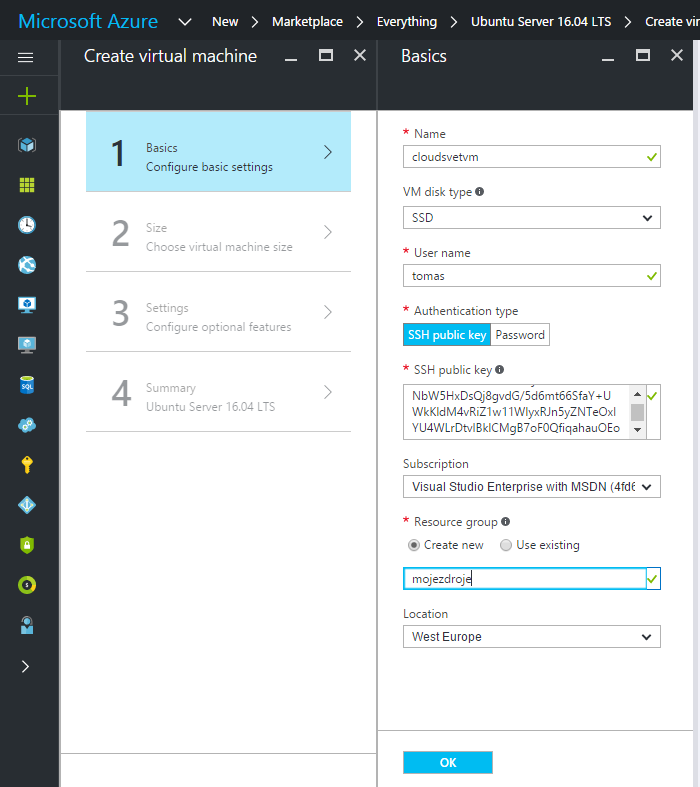This screenshot has width=700, height=787.
Task: Select step 3 Settings
Action: pos(218,312)
